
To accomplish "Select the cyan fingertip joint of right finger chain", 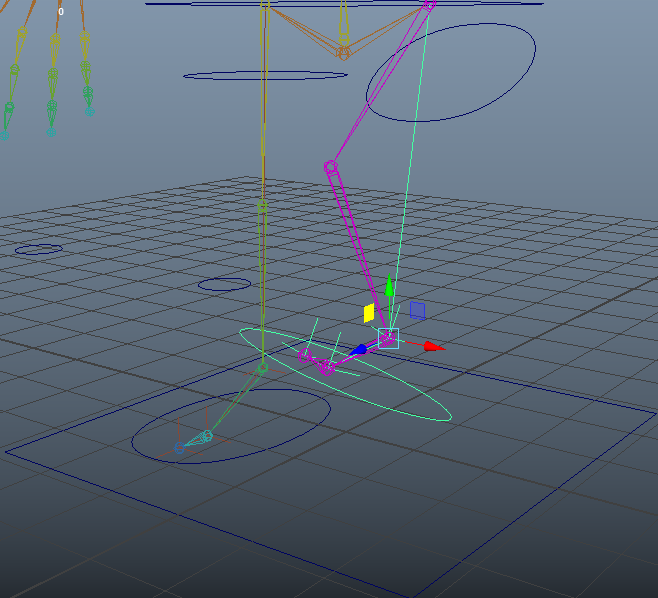I will tap(90, 112).
